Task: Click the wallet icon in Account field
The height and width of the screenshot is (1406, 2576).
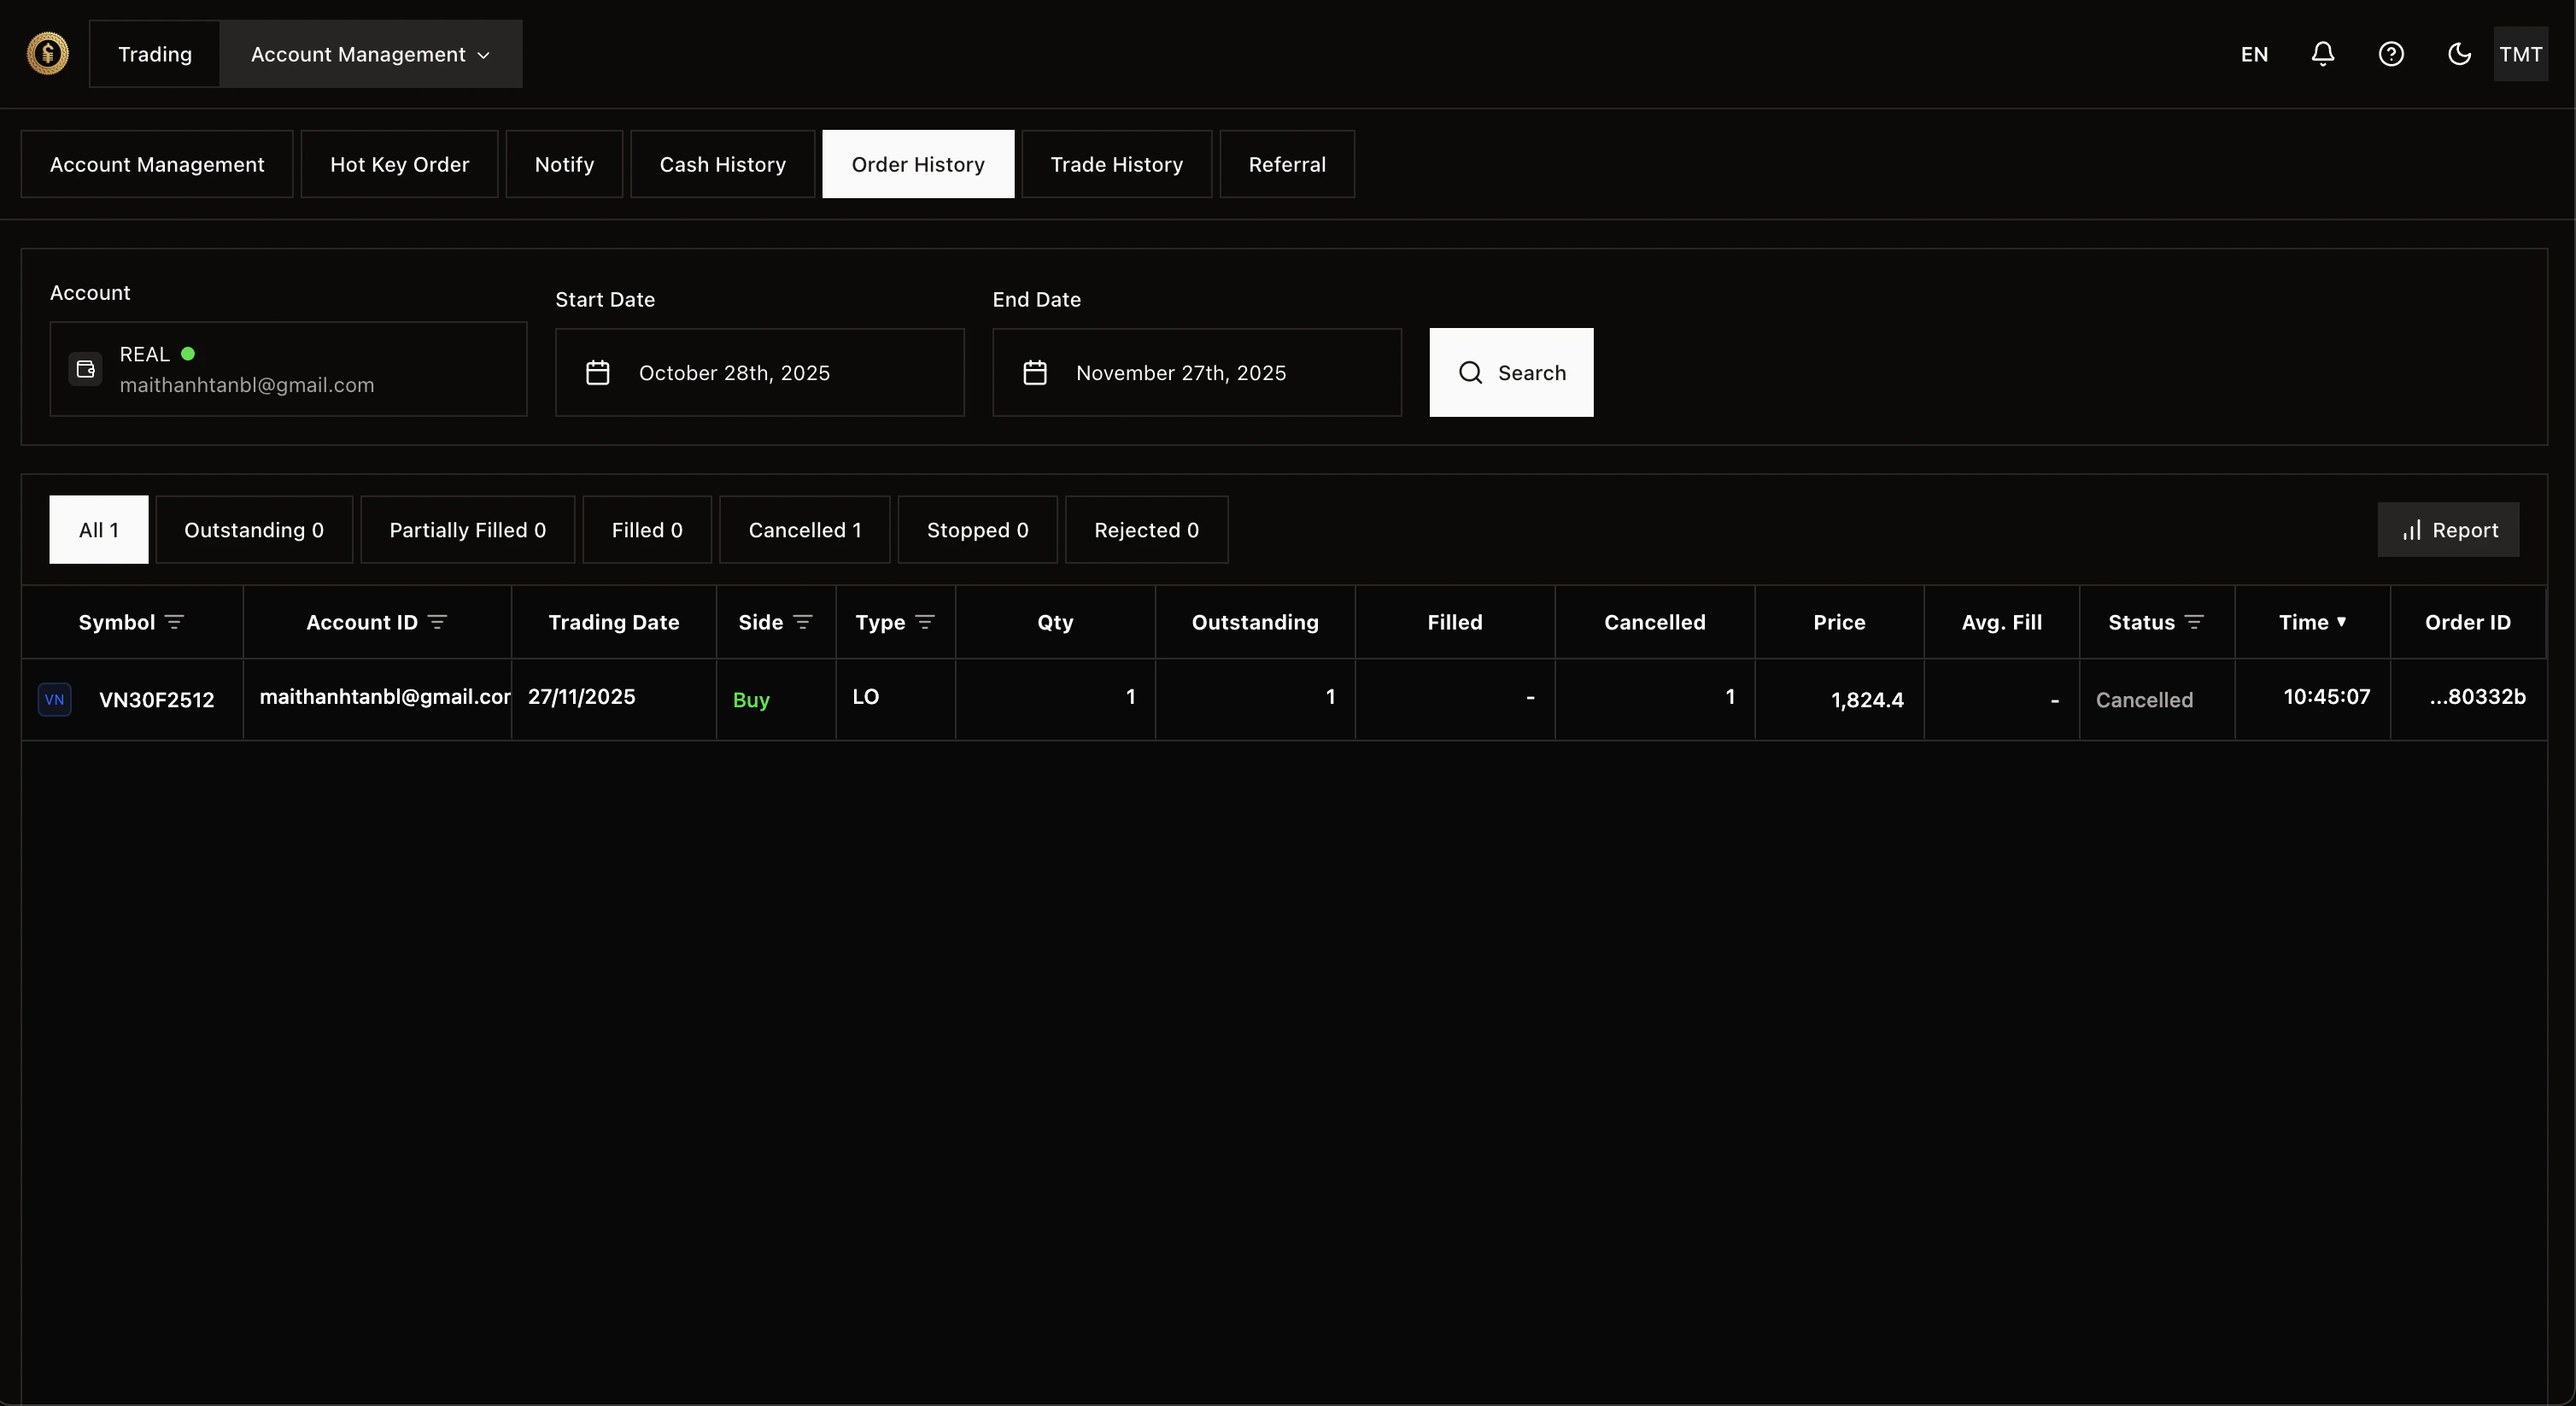Action: click(x=85, y=369)
